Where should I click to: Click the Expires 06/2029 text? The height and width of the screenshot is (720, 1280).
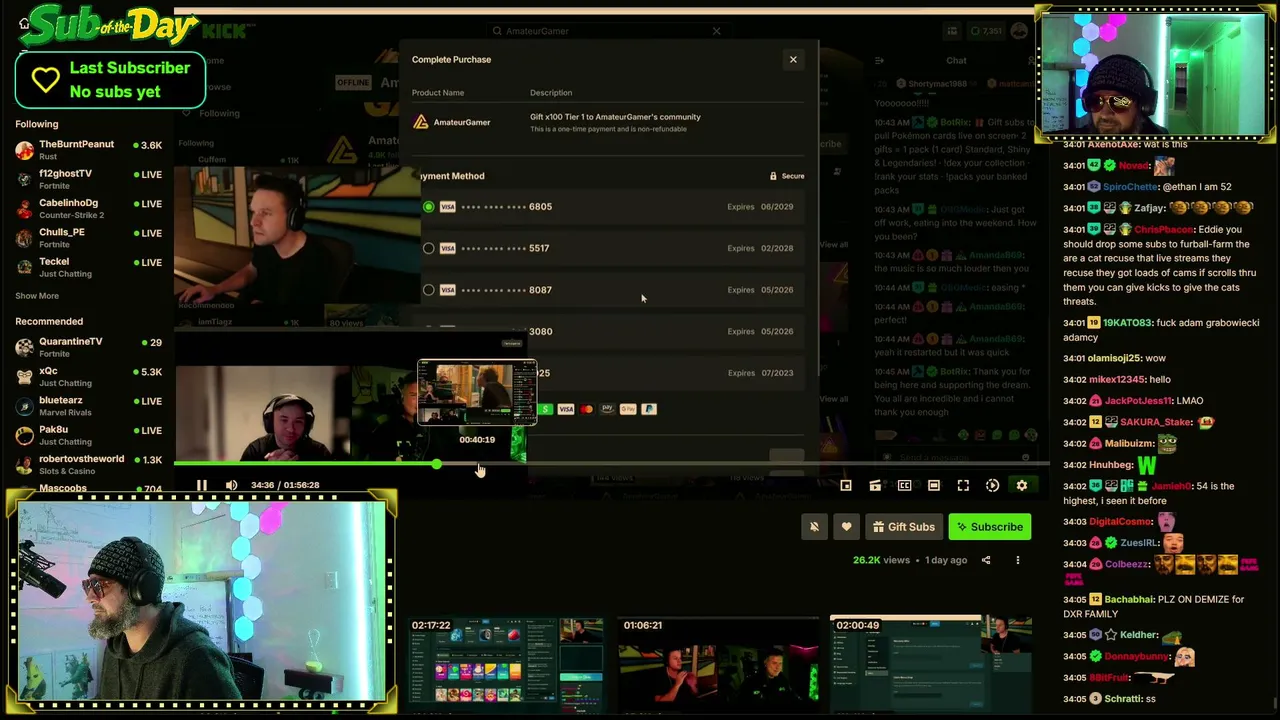760,207
